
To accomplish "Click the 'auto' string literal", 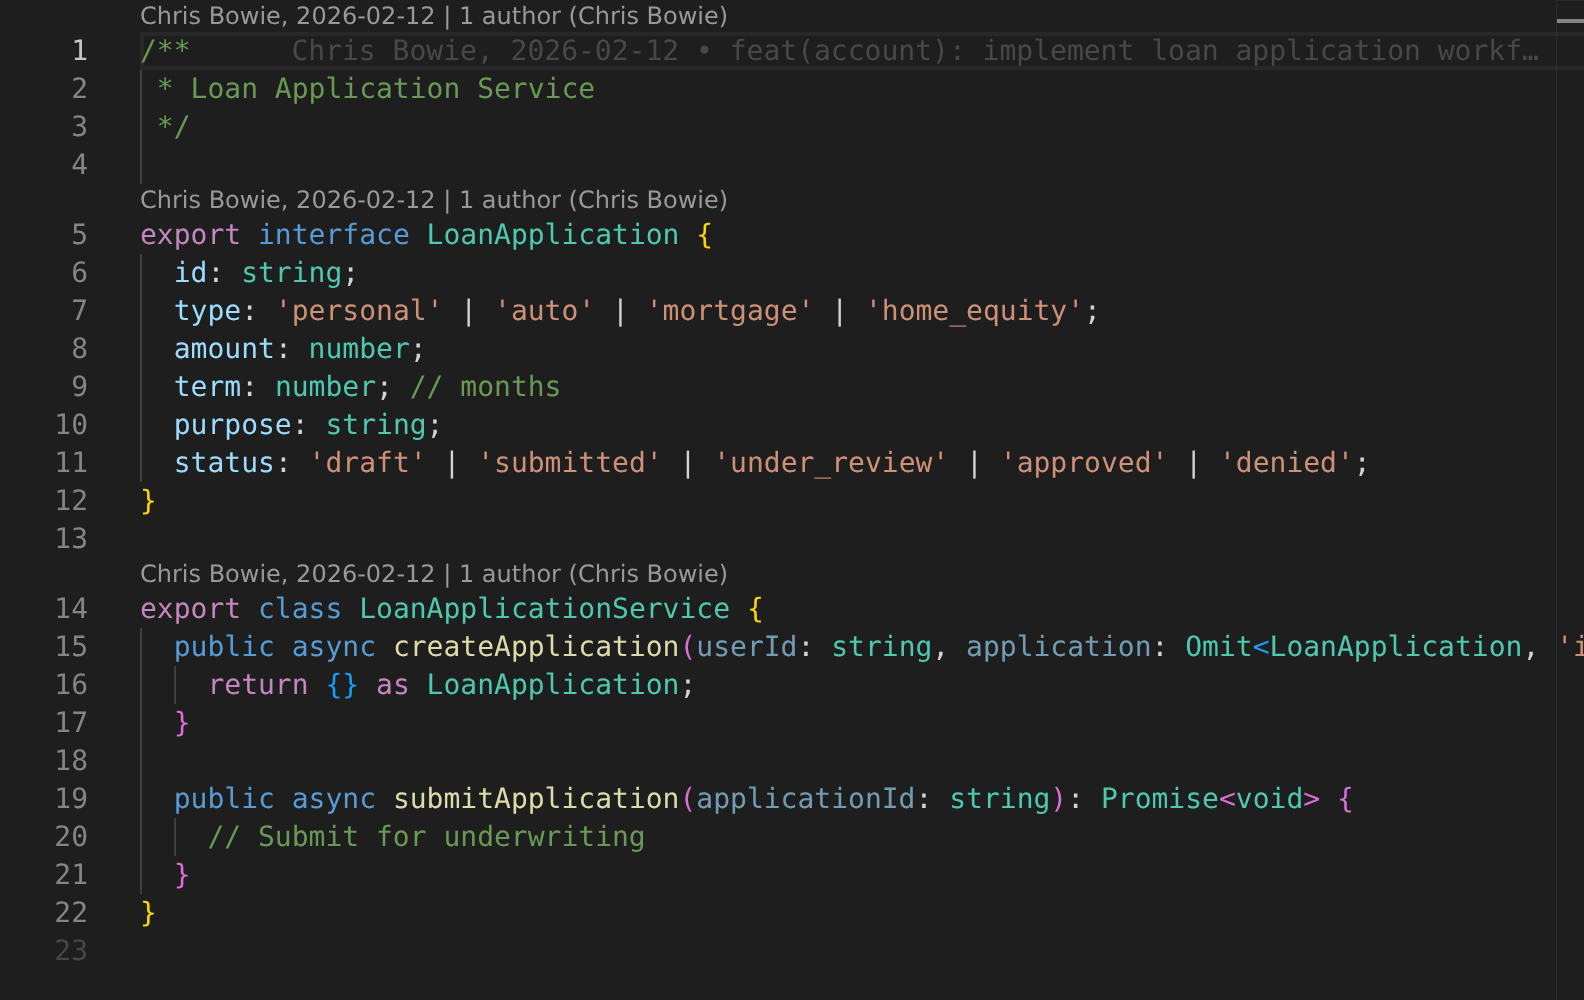I will coord(544,311).
